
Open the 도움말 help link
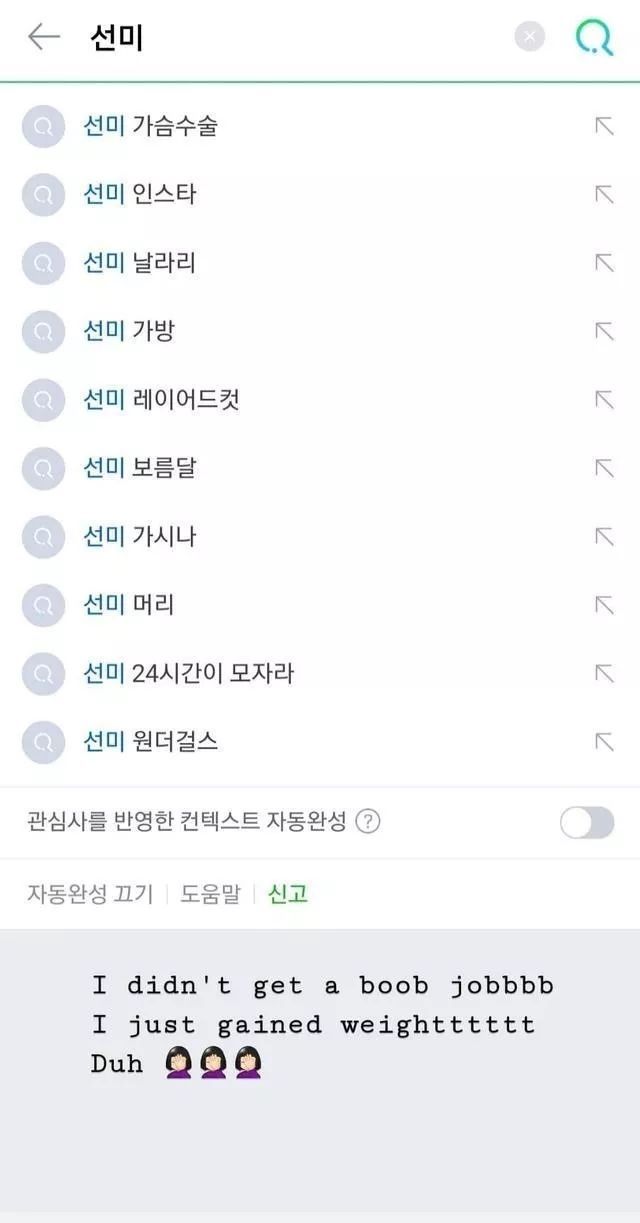point(210,893)
